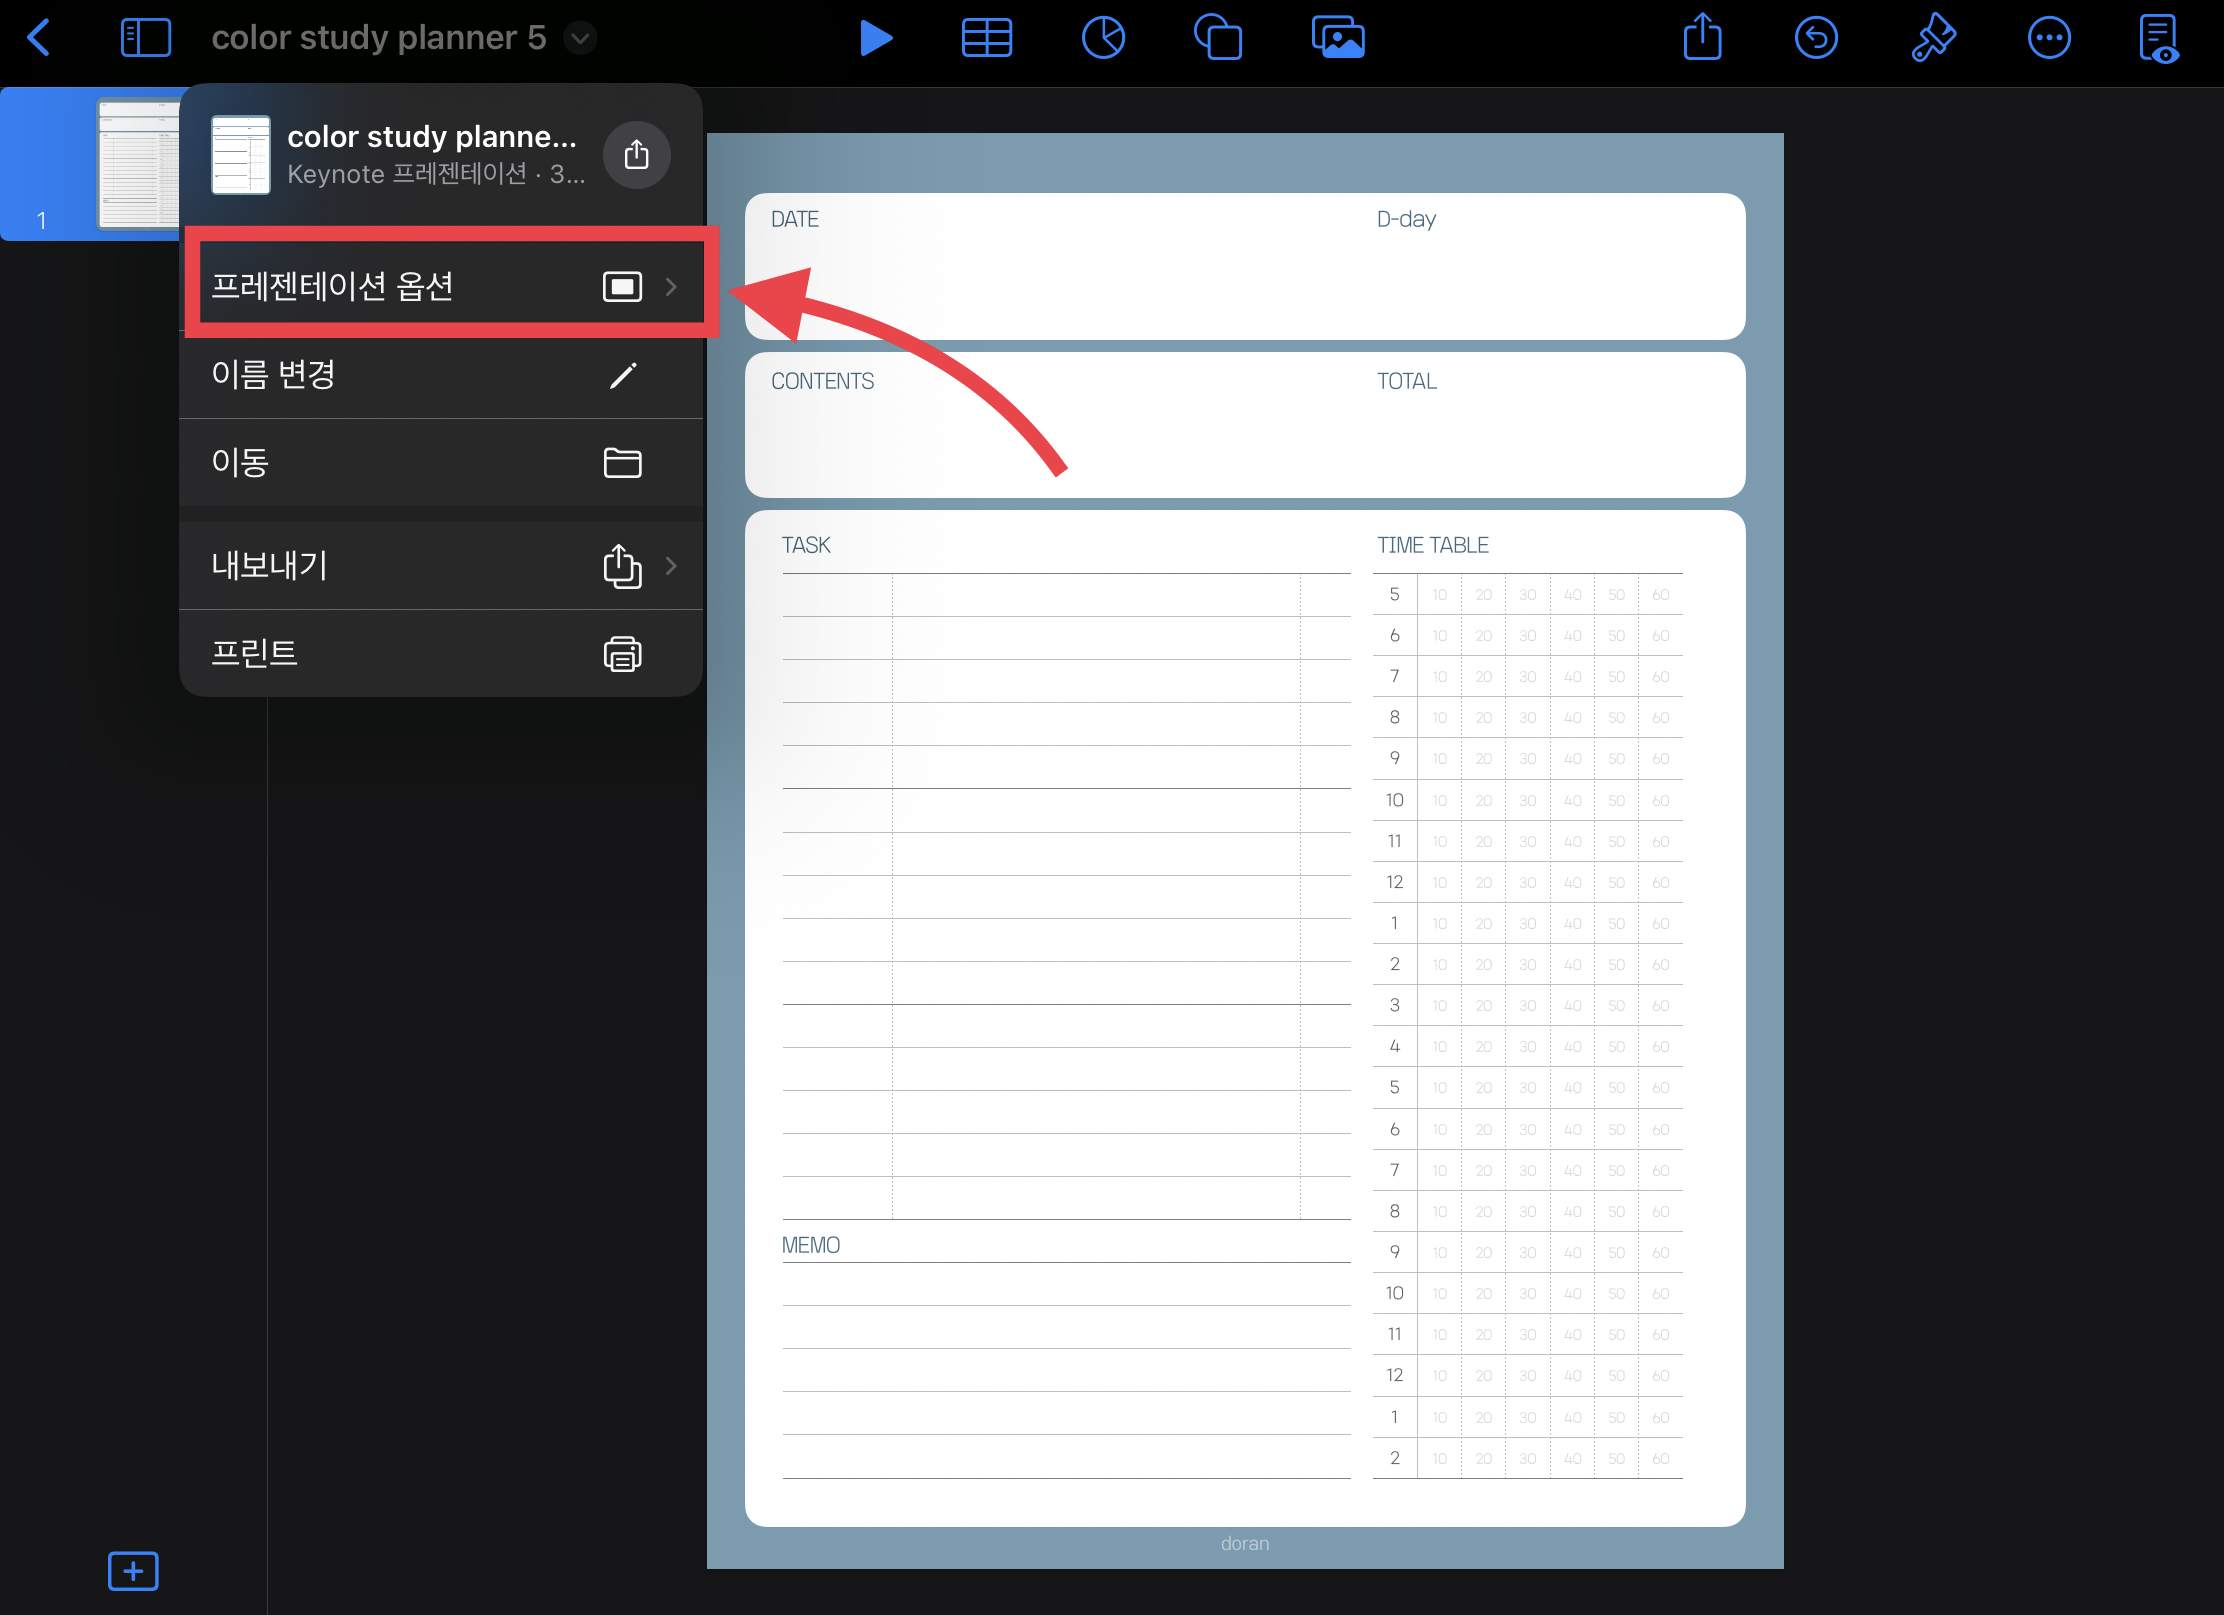Tap the back arrow to documents
Viewport: 2224px width, 1615px height.
(x=39, y=38)
